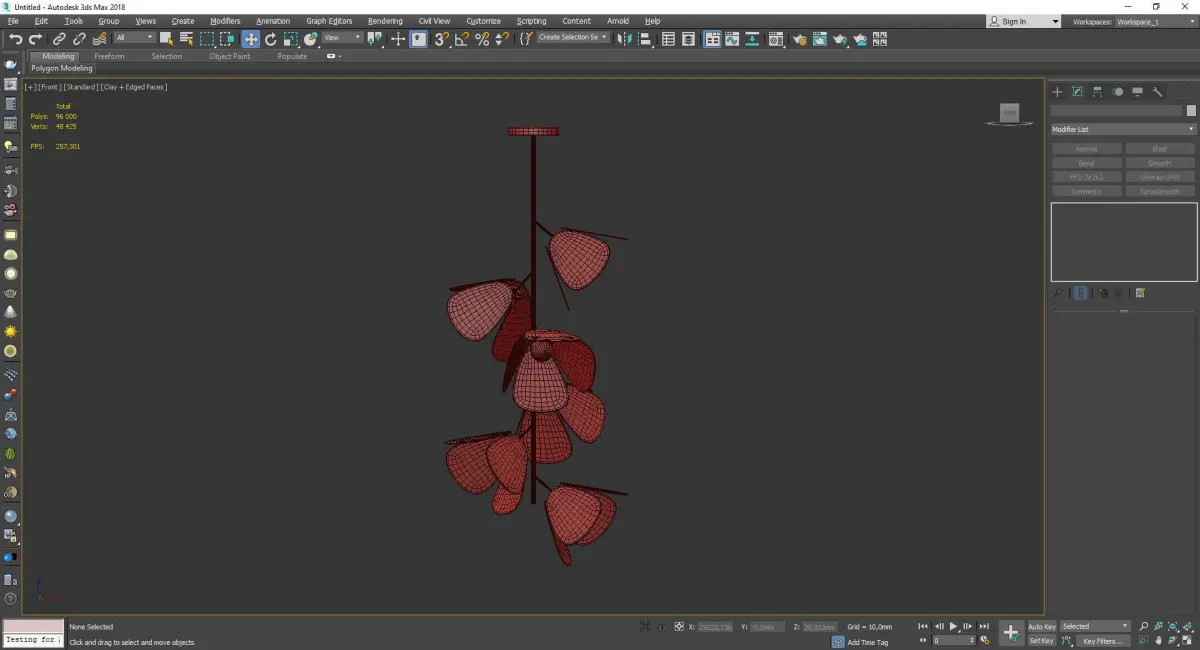
Task: Expand the selection filter 'All' dropdown
Action: click(134, 38)
